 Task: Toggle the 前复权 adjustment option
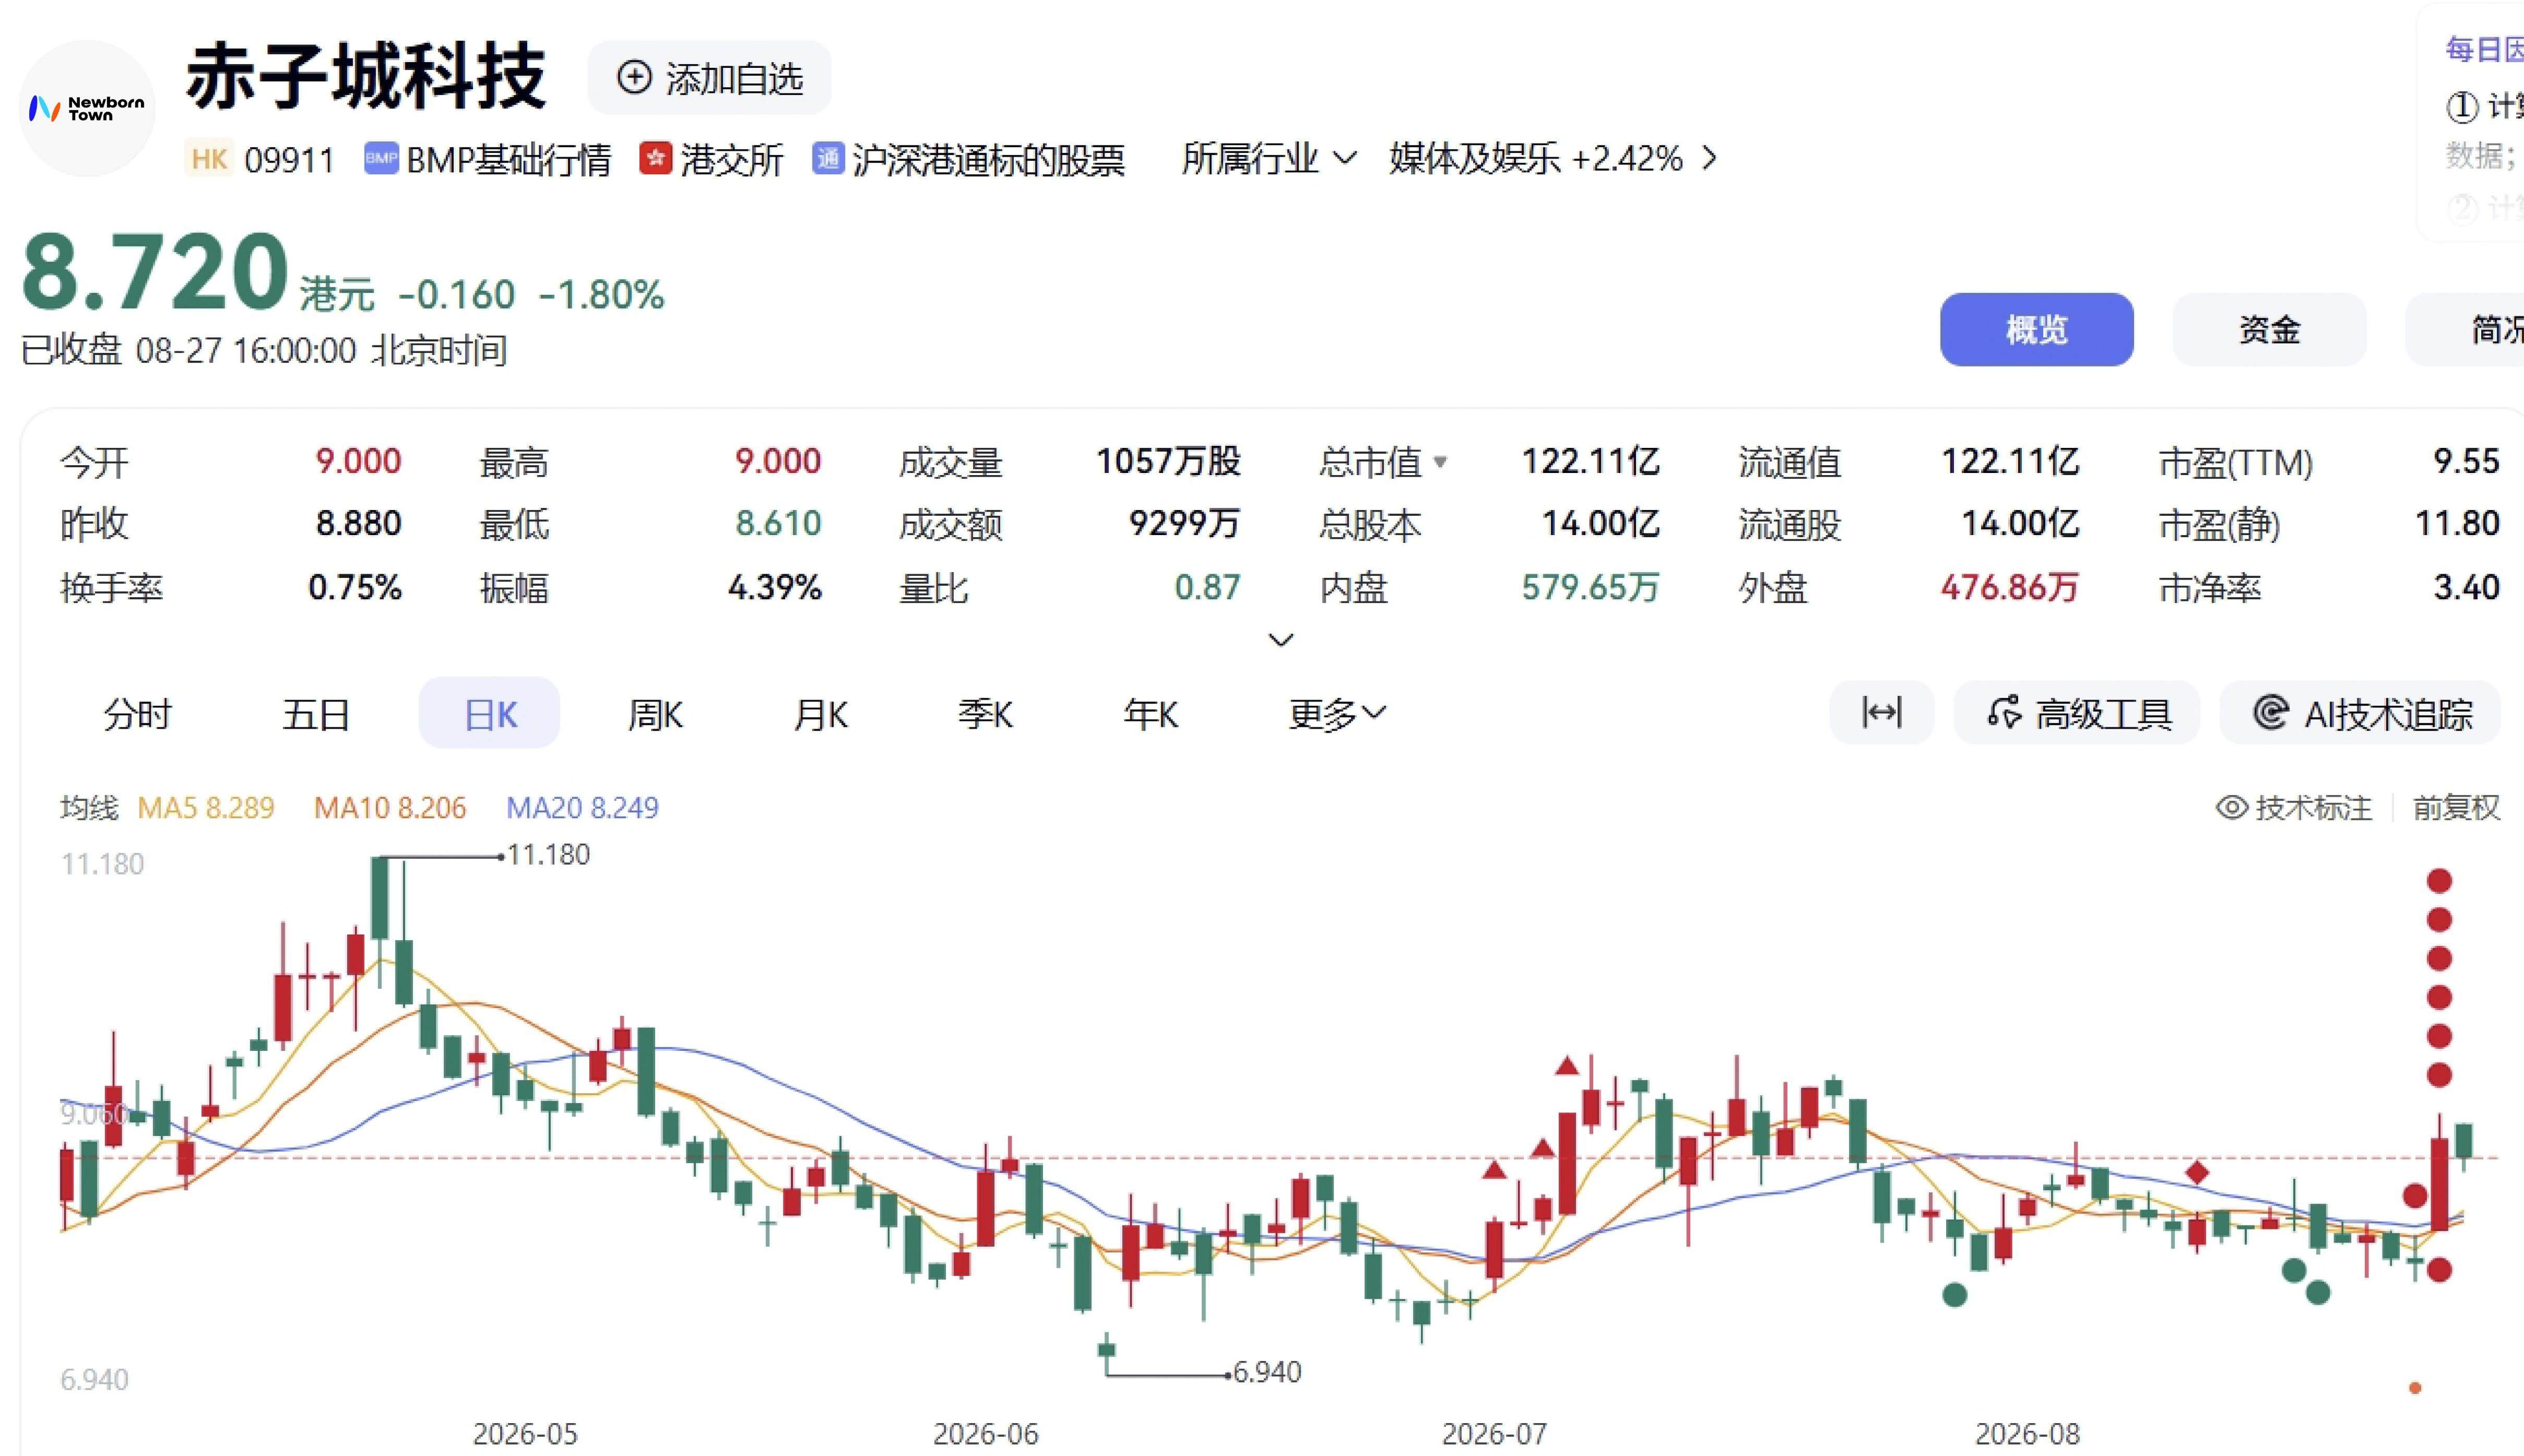click(2456, 807)
